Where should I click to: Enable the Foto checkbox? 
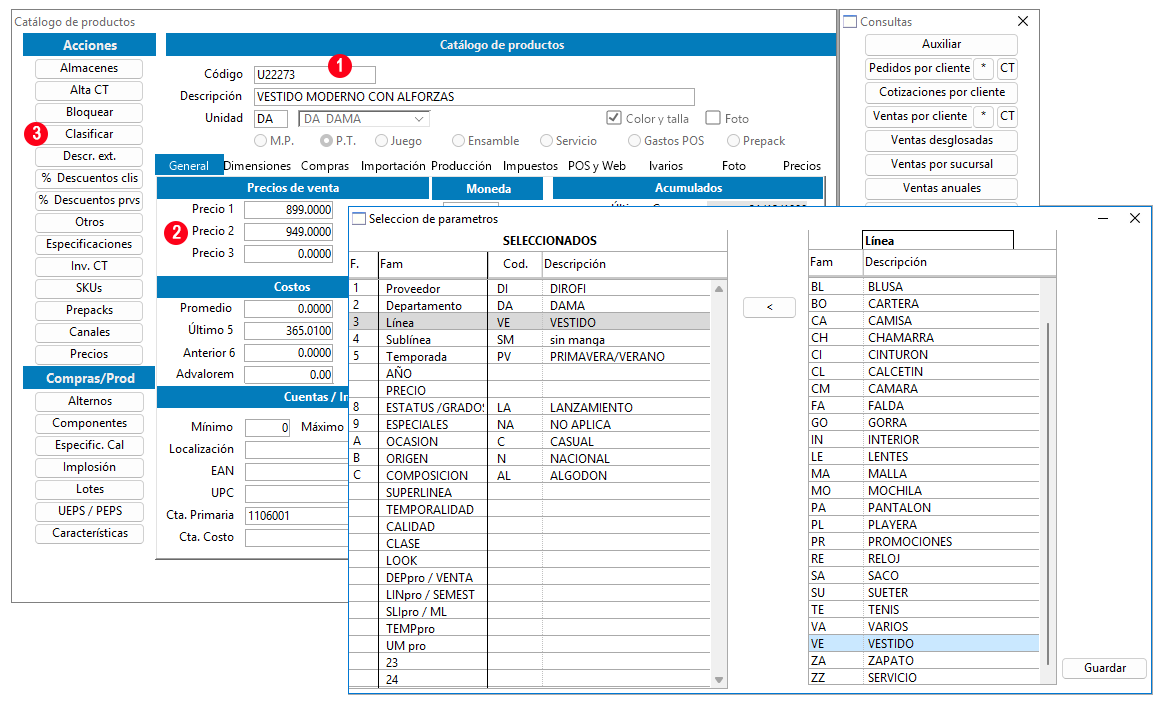[713, 118]
